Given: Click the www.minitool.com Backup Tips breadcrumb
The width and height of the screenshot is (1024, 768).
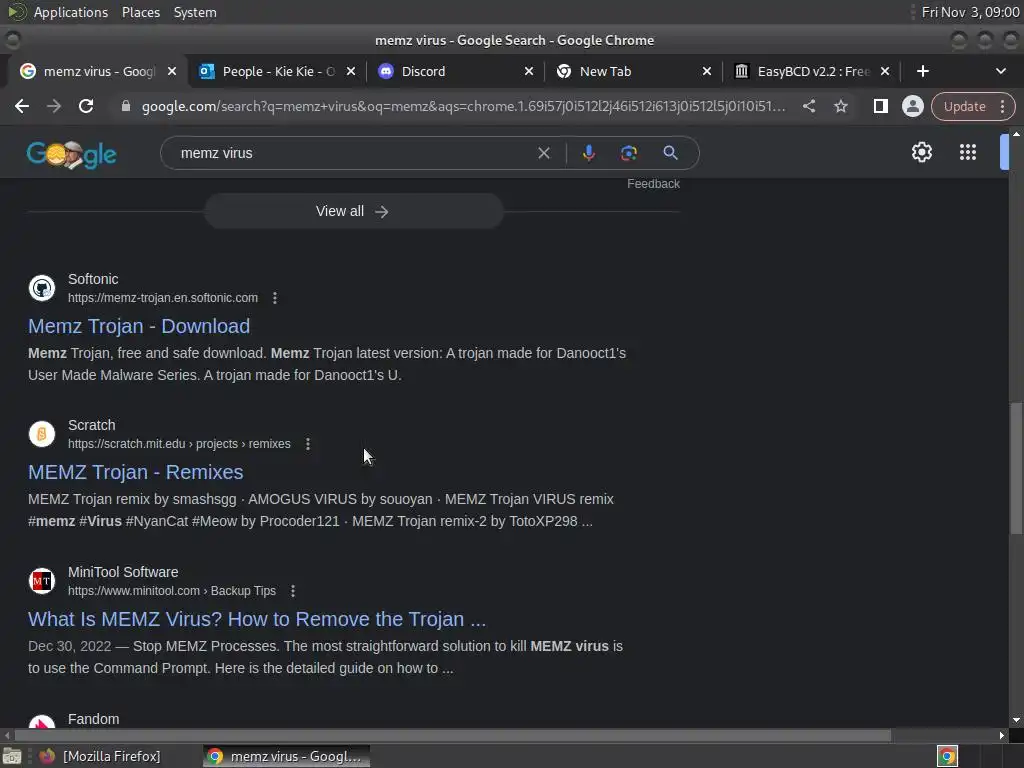Looking at the screenshot, I should click(172, 591).
